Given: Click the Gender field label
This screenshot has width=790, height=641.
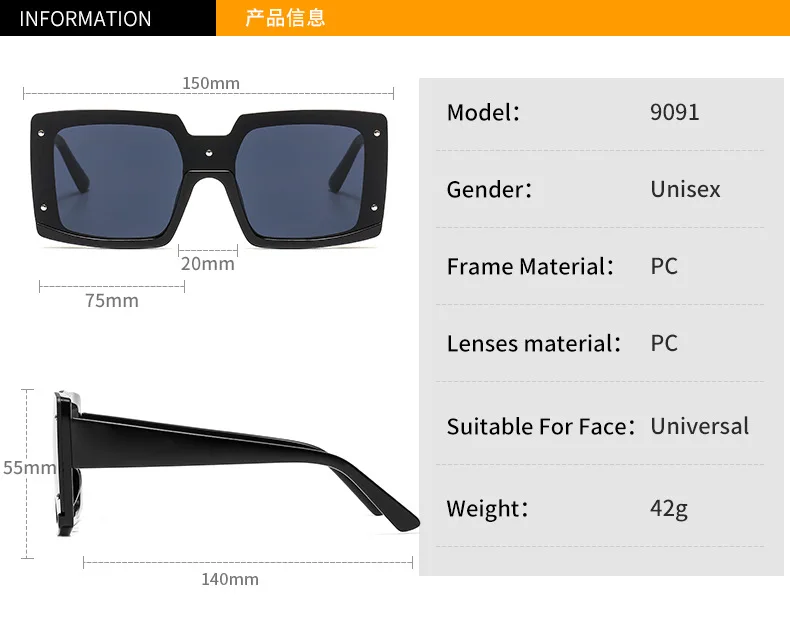Looking at the screenshot, I should [x=489, y=189].
